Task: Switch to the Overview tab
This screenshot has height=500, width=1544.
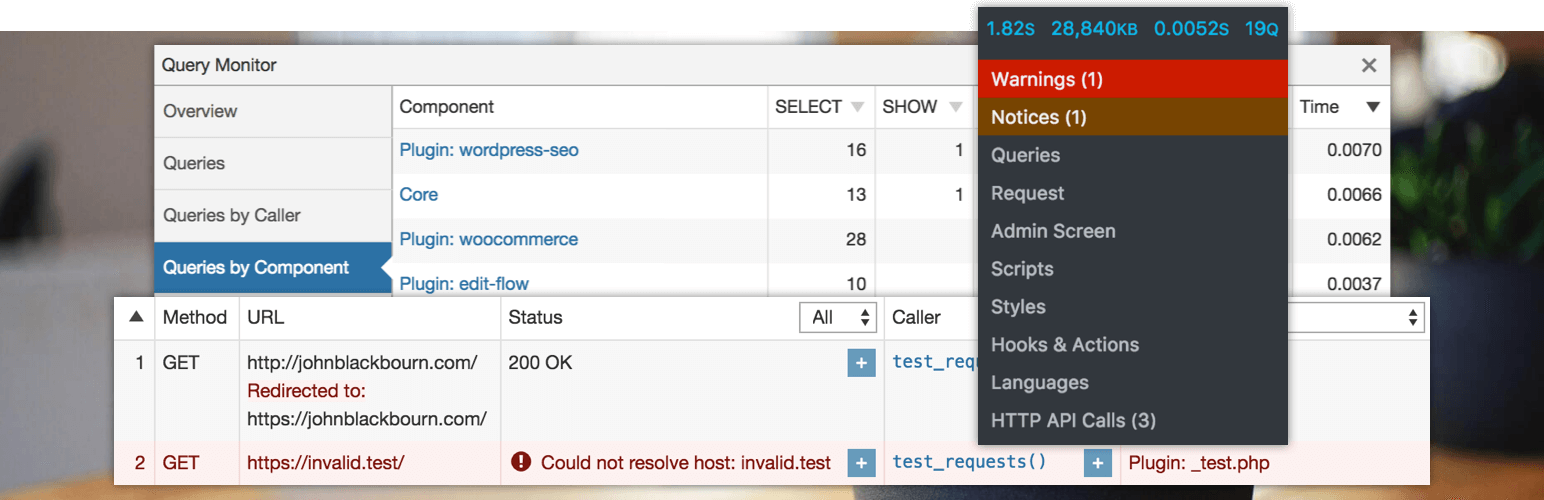Action: click(x=201, y=112)
